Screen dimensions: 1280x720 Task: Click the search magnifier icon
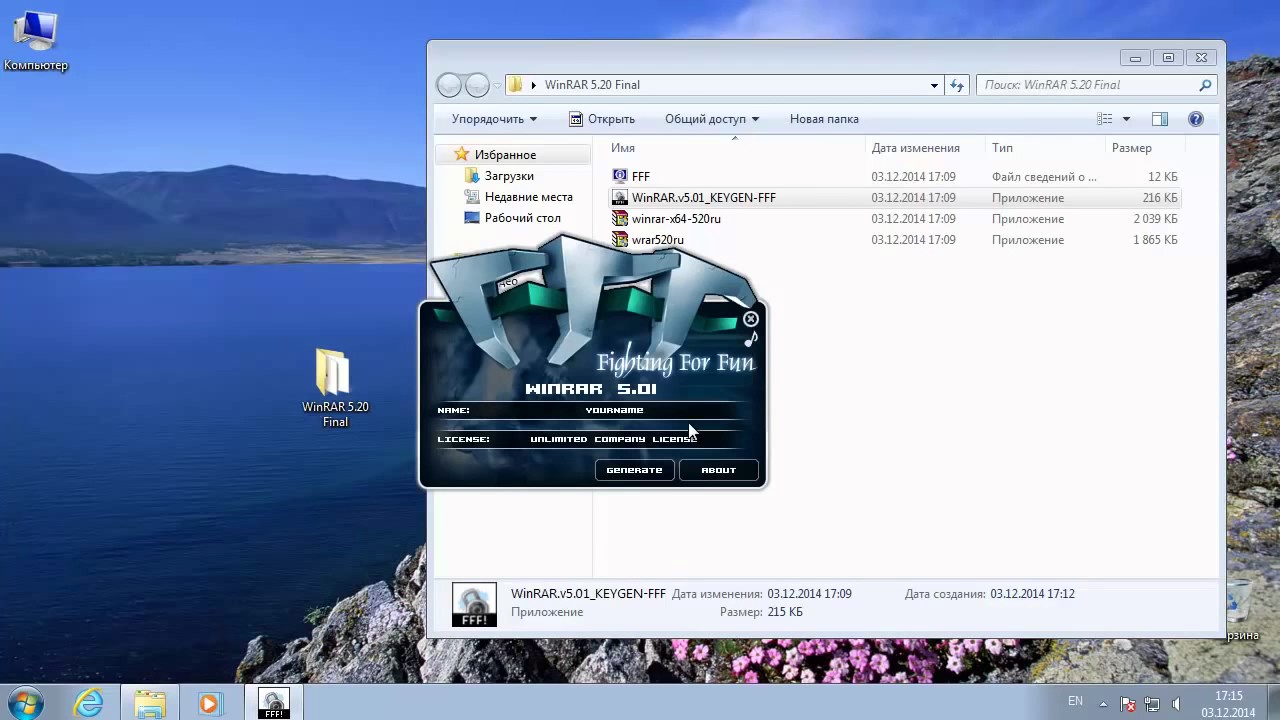click(x=1205, y=85)
